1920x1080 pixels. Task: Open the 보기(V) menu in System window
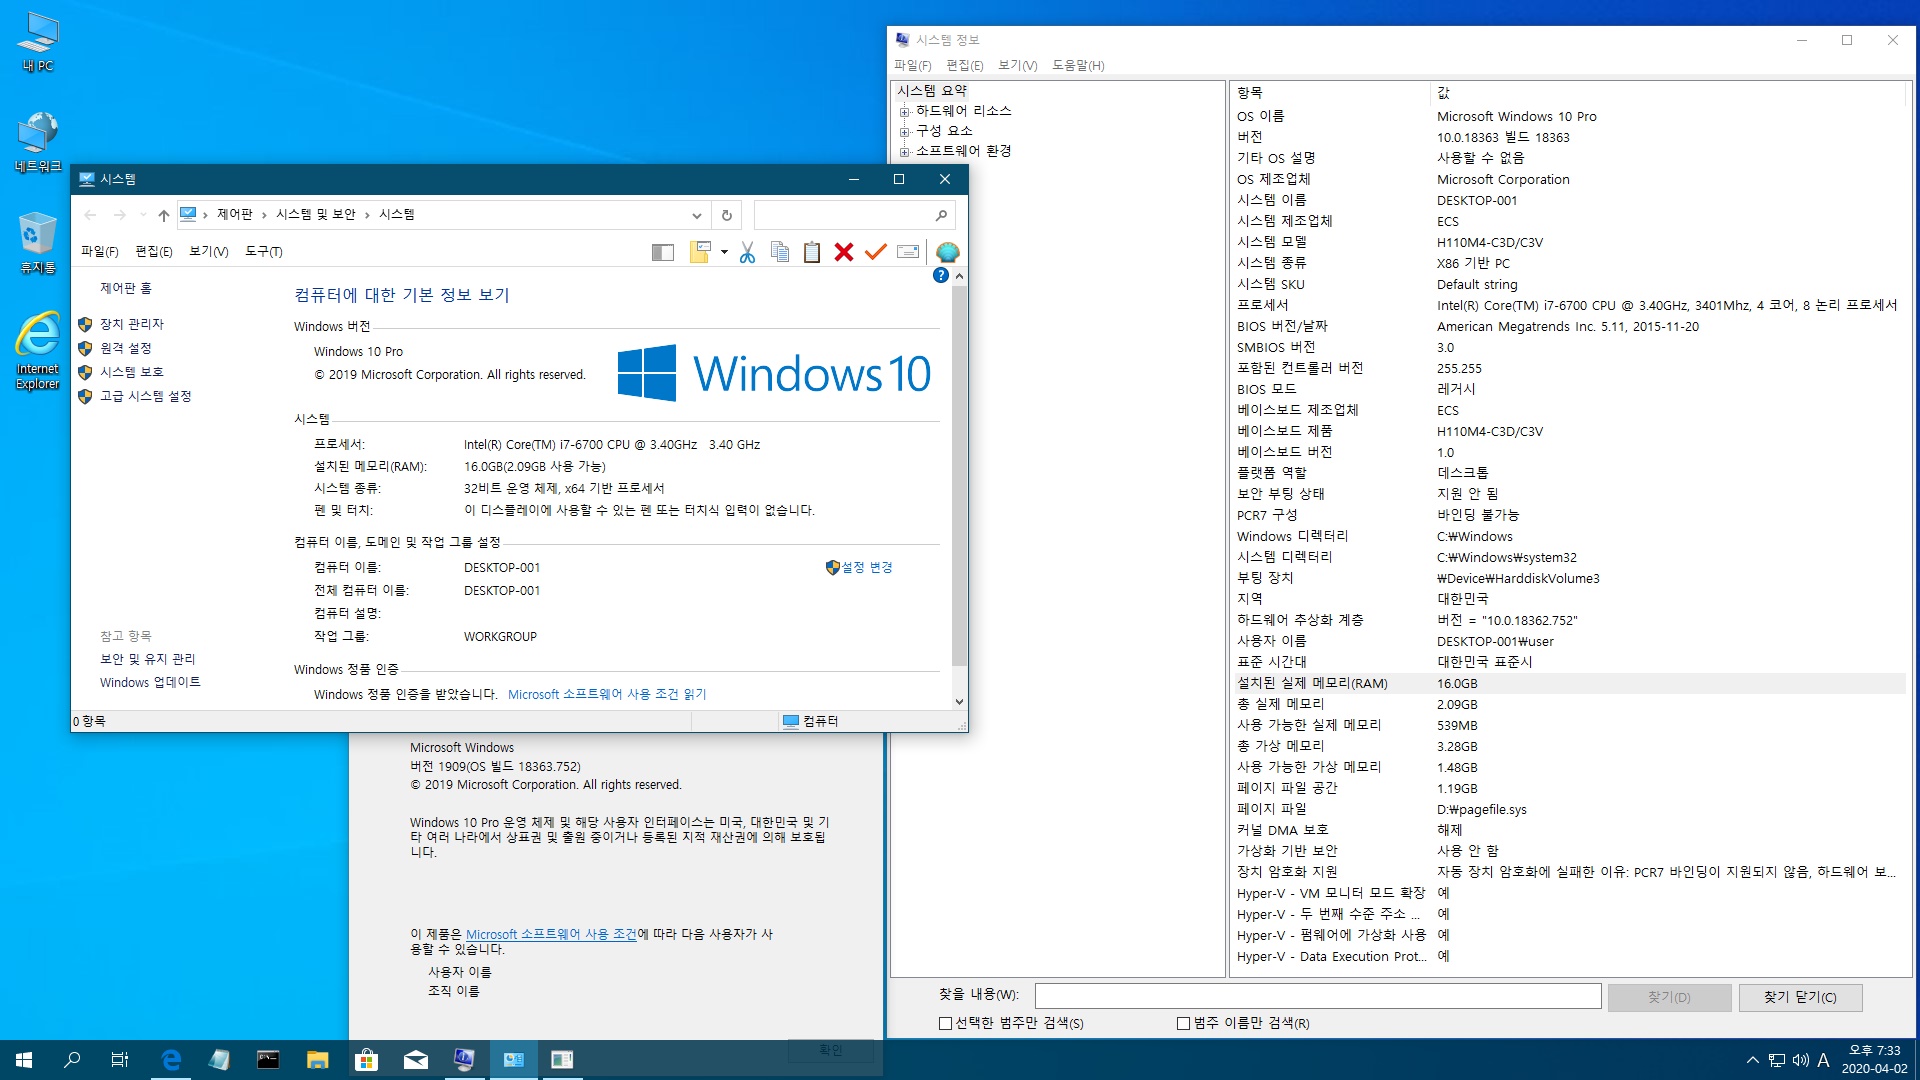tap(209, 252)
